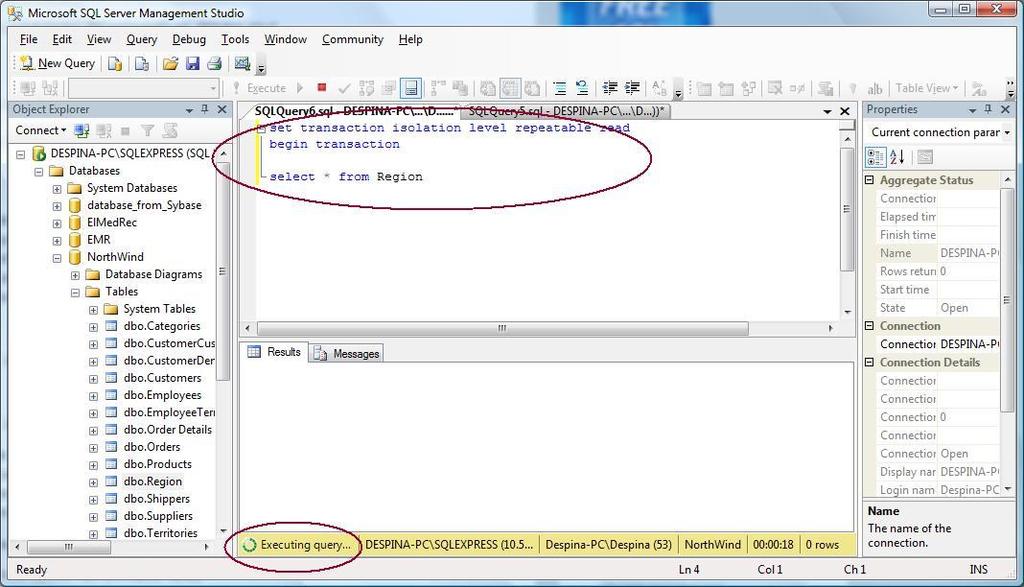Collapse the Tables folder
This screenshot has width=1024, height=587.
(x=75, y=293)
